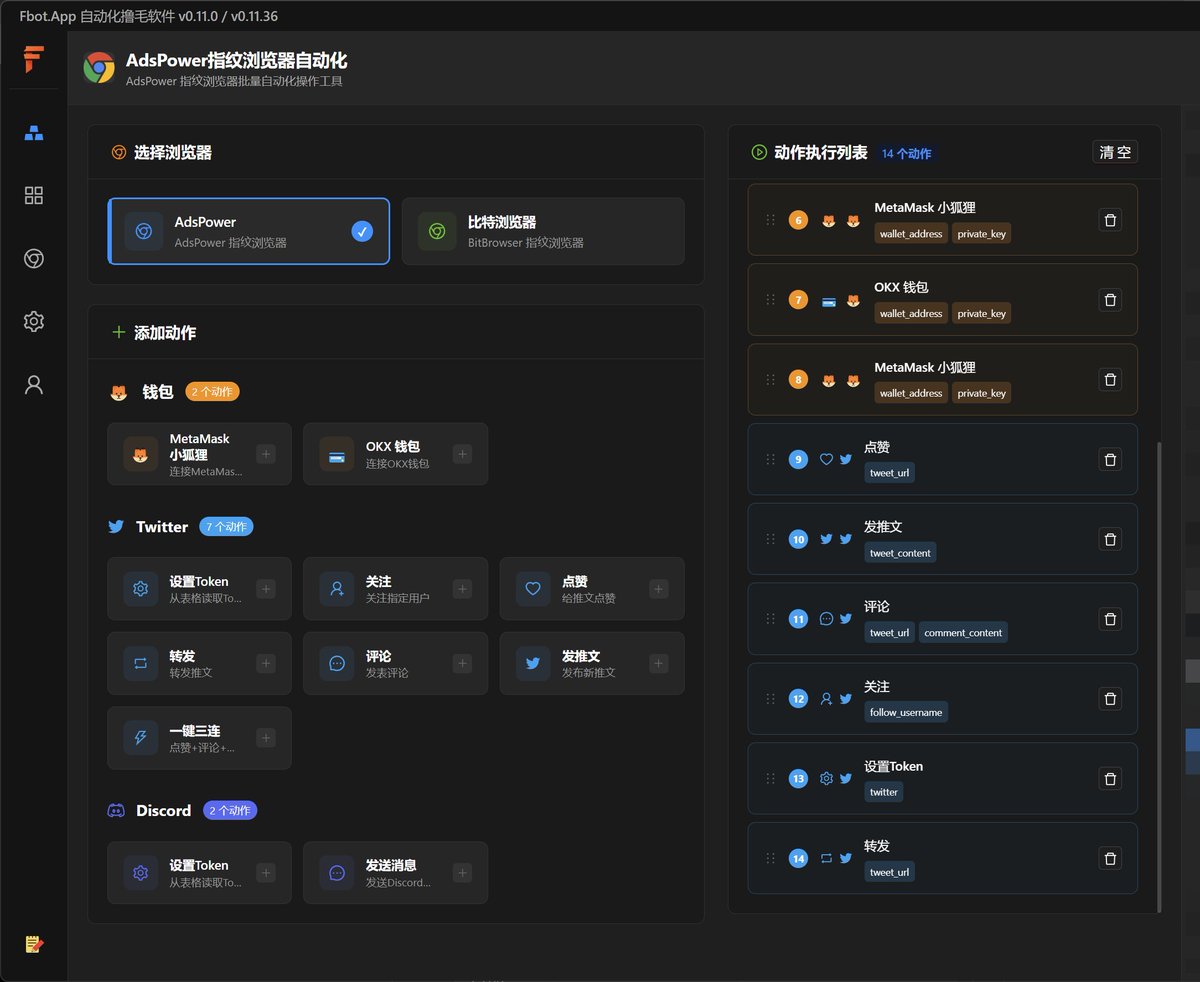Select the AdsPower browser card

click(249, 231)
